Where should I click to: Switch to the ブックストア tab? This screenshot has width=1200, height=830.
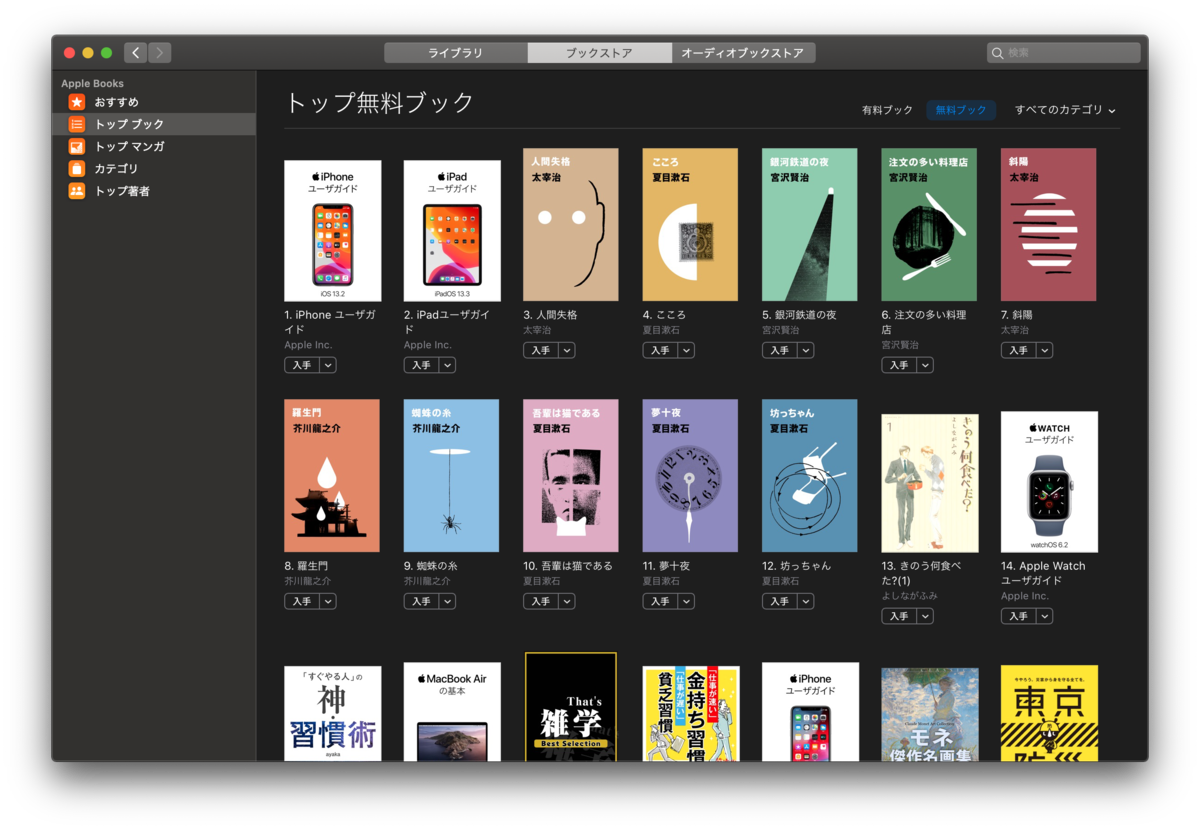coord(599,53)
